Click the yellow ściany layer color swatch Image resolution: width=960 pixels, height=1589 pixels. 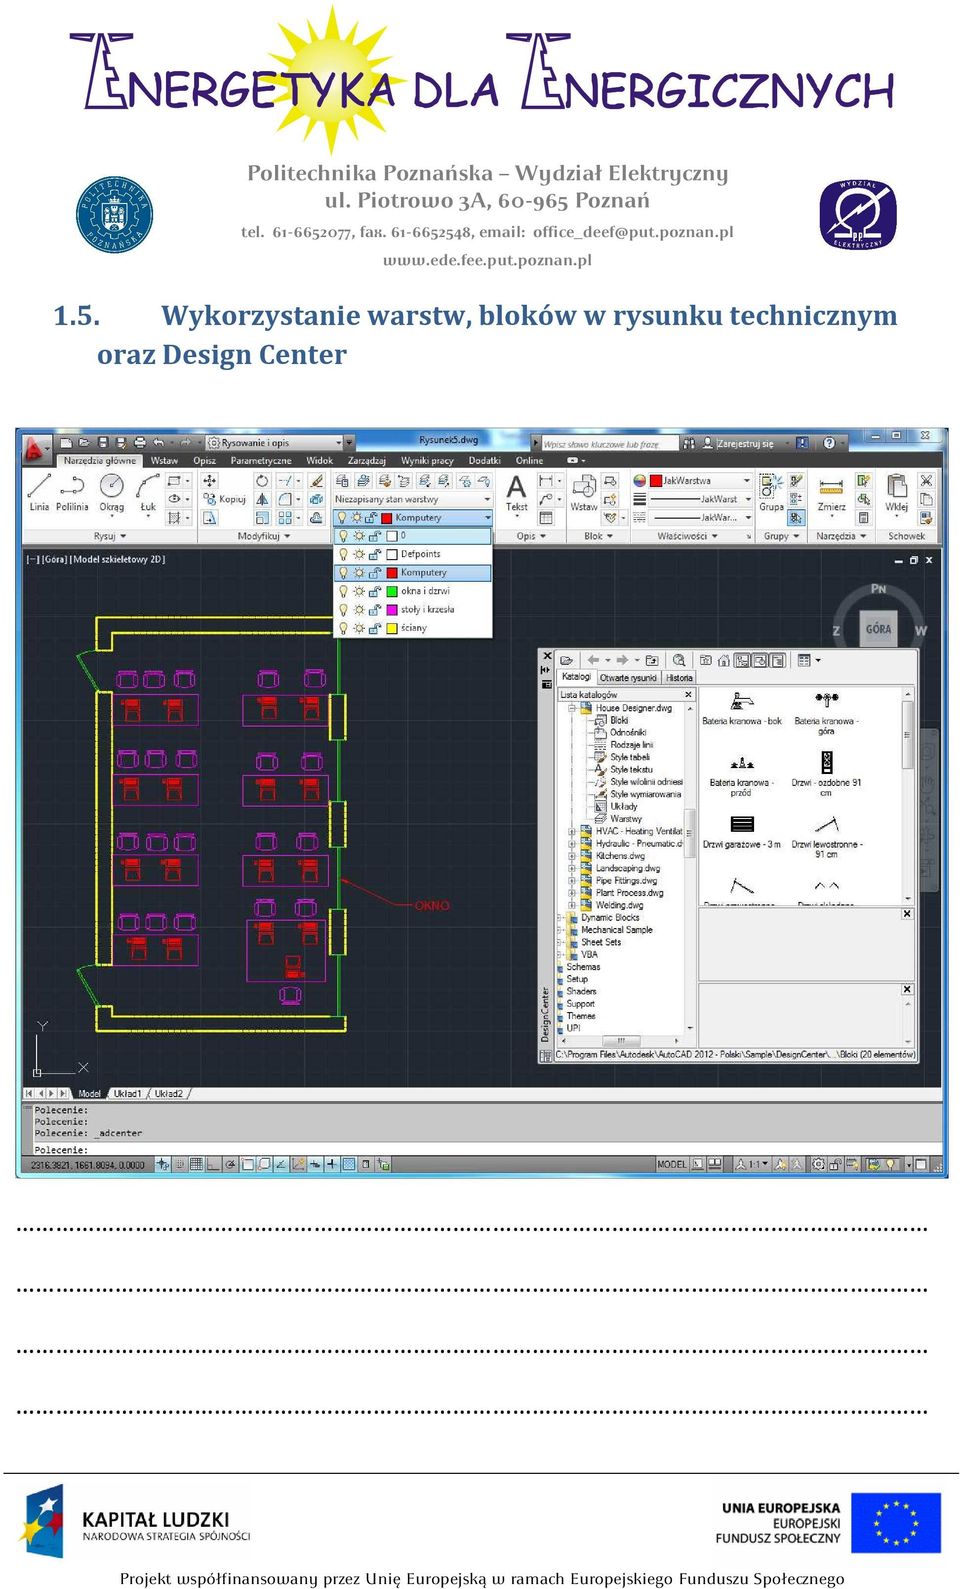(x=393, y=628)
